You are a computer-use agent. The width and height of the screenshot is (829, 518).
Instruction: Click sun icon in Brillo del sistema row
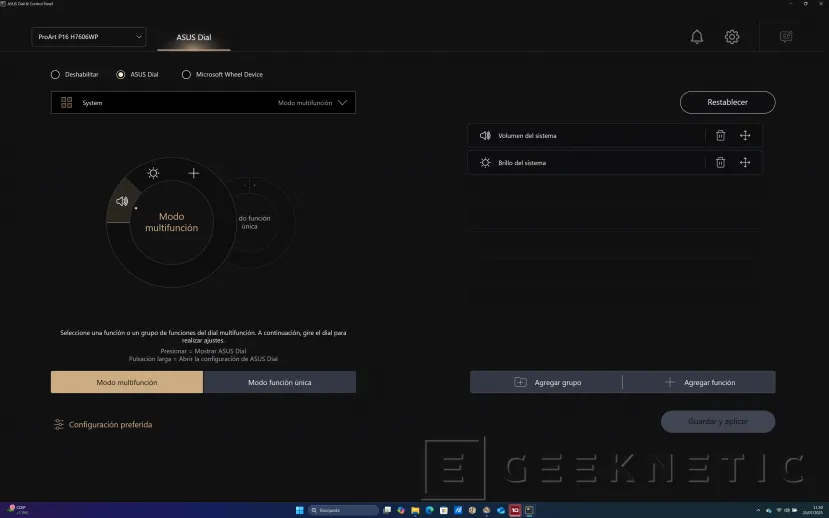point(485,162)
